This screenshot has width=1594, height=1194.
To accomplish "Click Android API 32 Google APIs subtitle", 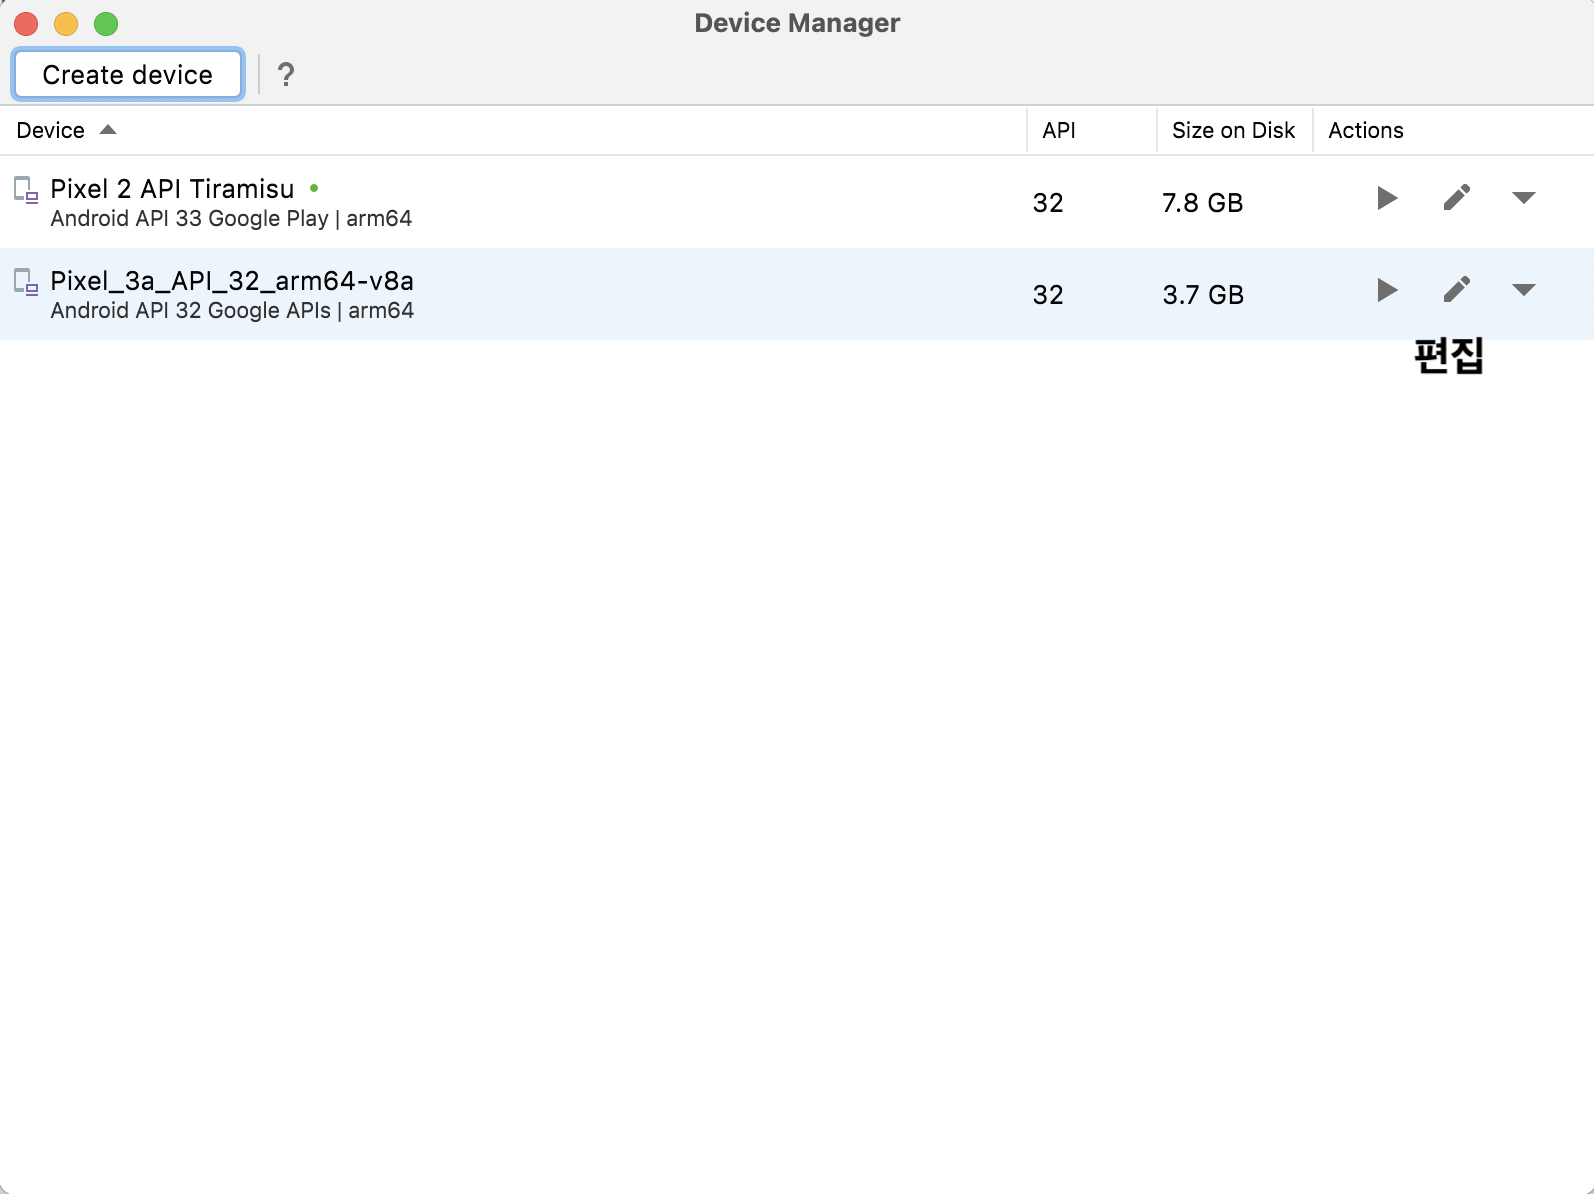I will [232, 310].
